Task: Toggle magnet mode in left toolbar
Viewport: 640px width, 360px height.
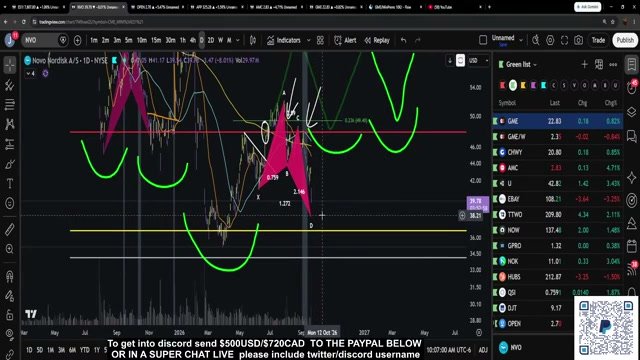Action: pos(10,276)
